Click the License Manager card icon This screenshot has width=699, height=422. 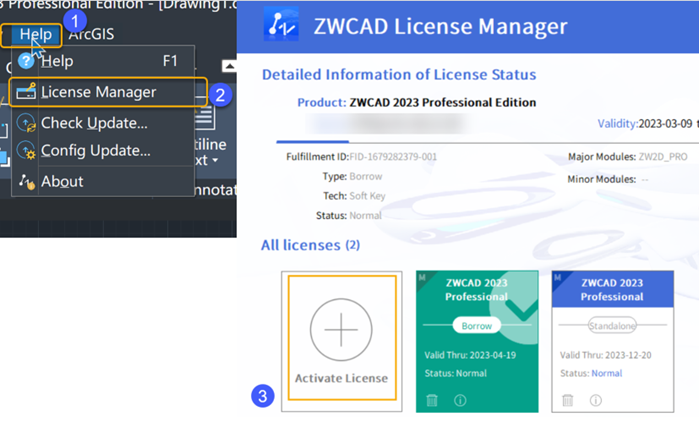[26, 91]
